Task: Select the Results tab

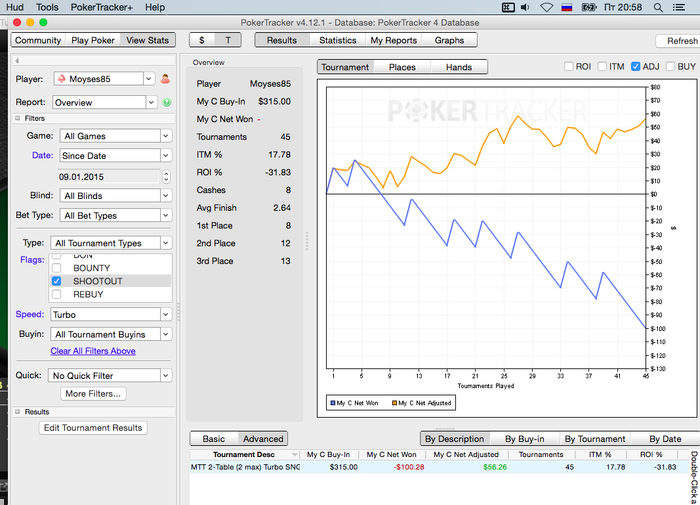Action: pos(282,40)
